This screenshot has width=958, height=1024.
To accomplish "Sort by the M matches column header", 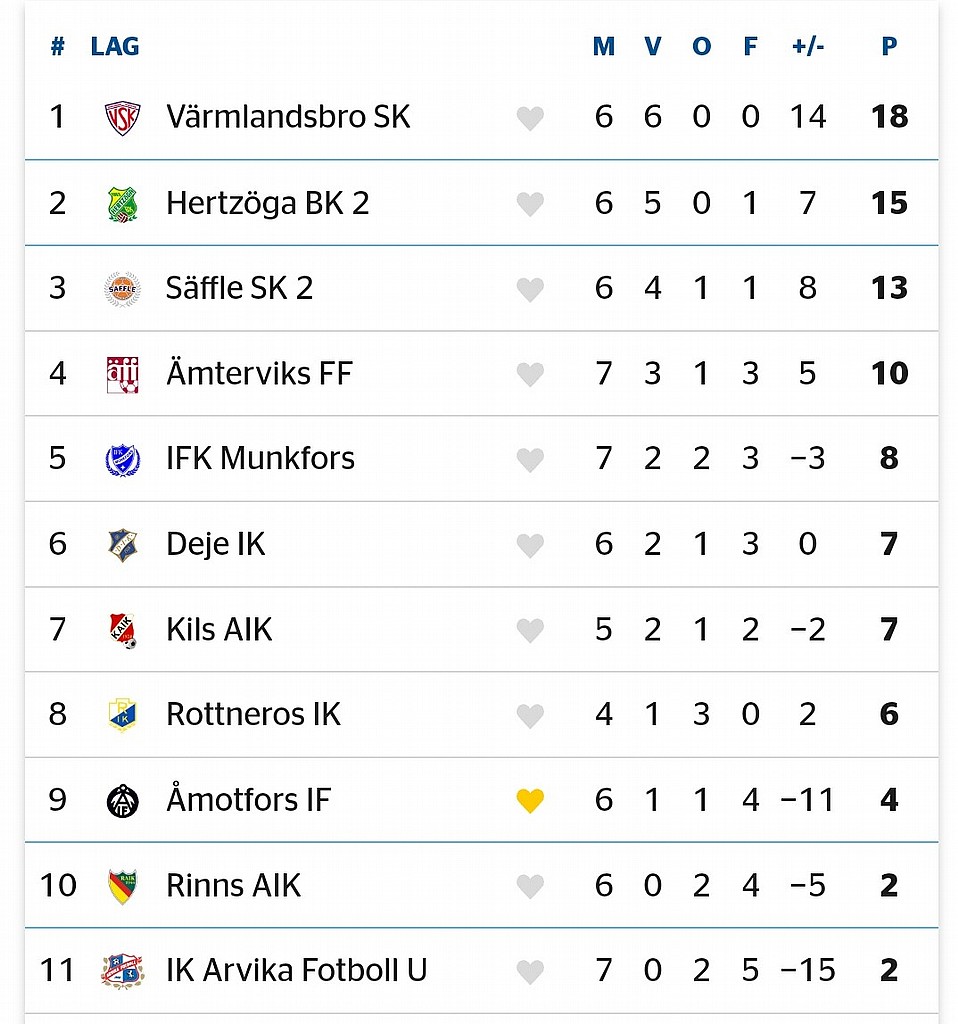I will point(603,46).
